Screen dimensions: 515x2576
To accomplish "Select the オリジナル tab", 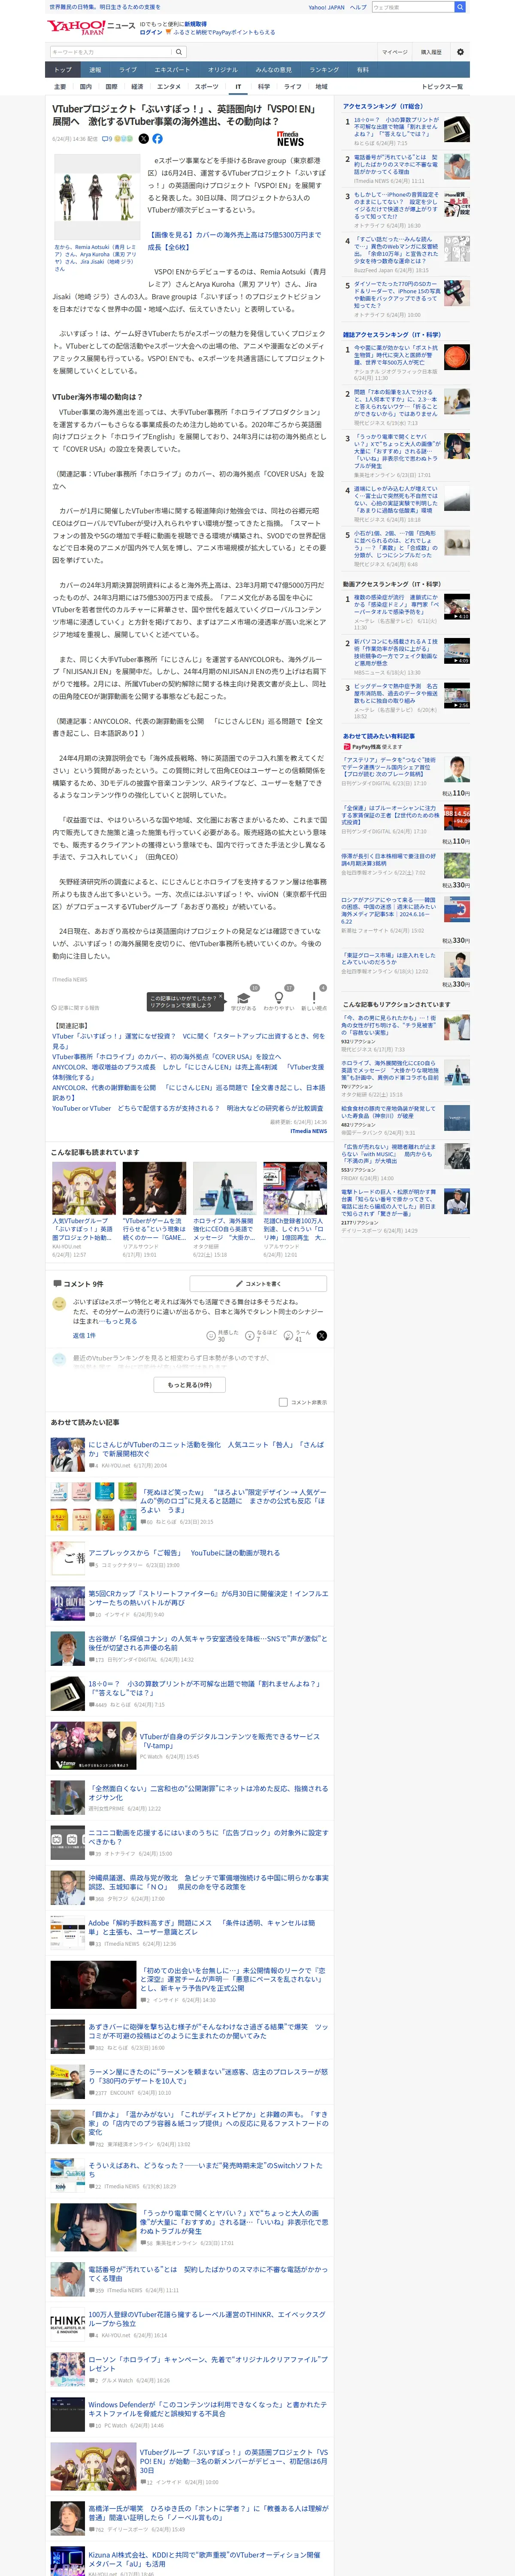I will click(223, 70).
